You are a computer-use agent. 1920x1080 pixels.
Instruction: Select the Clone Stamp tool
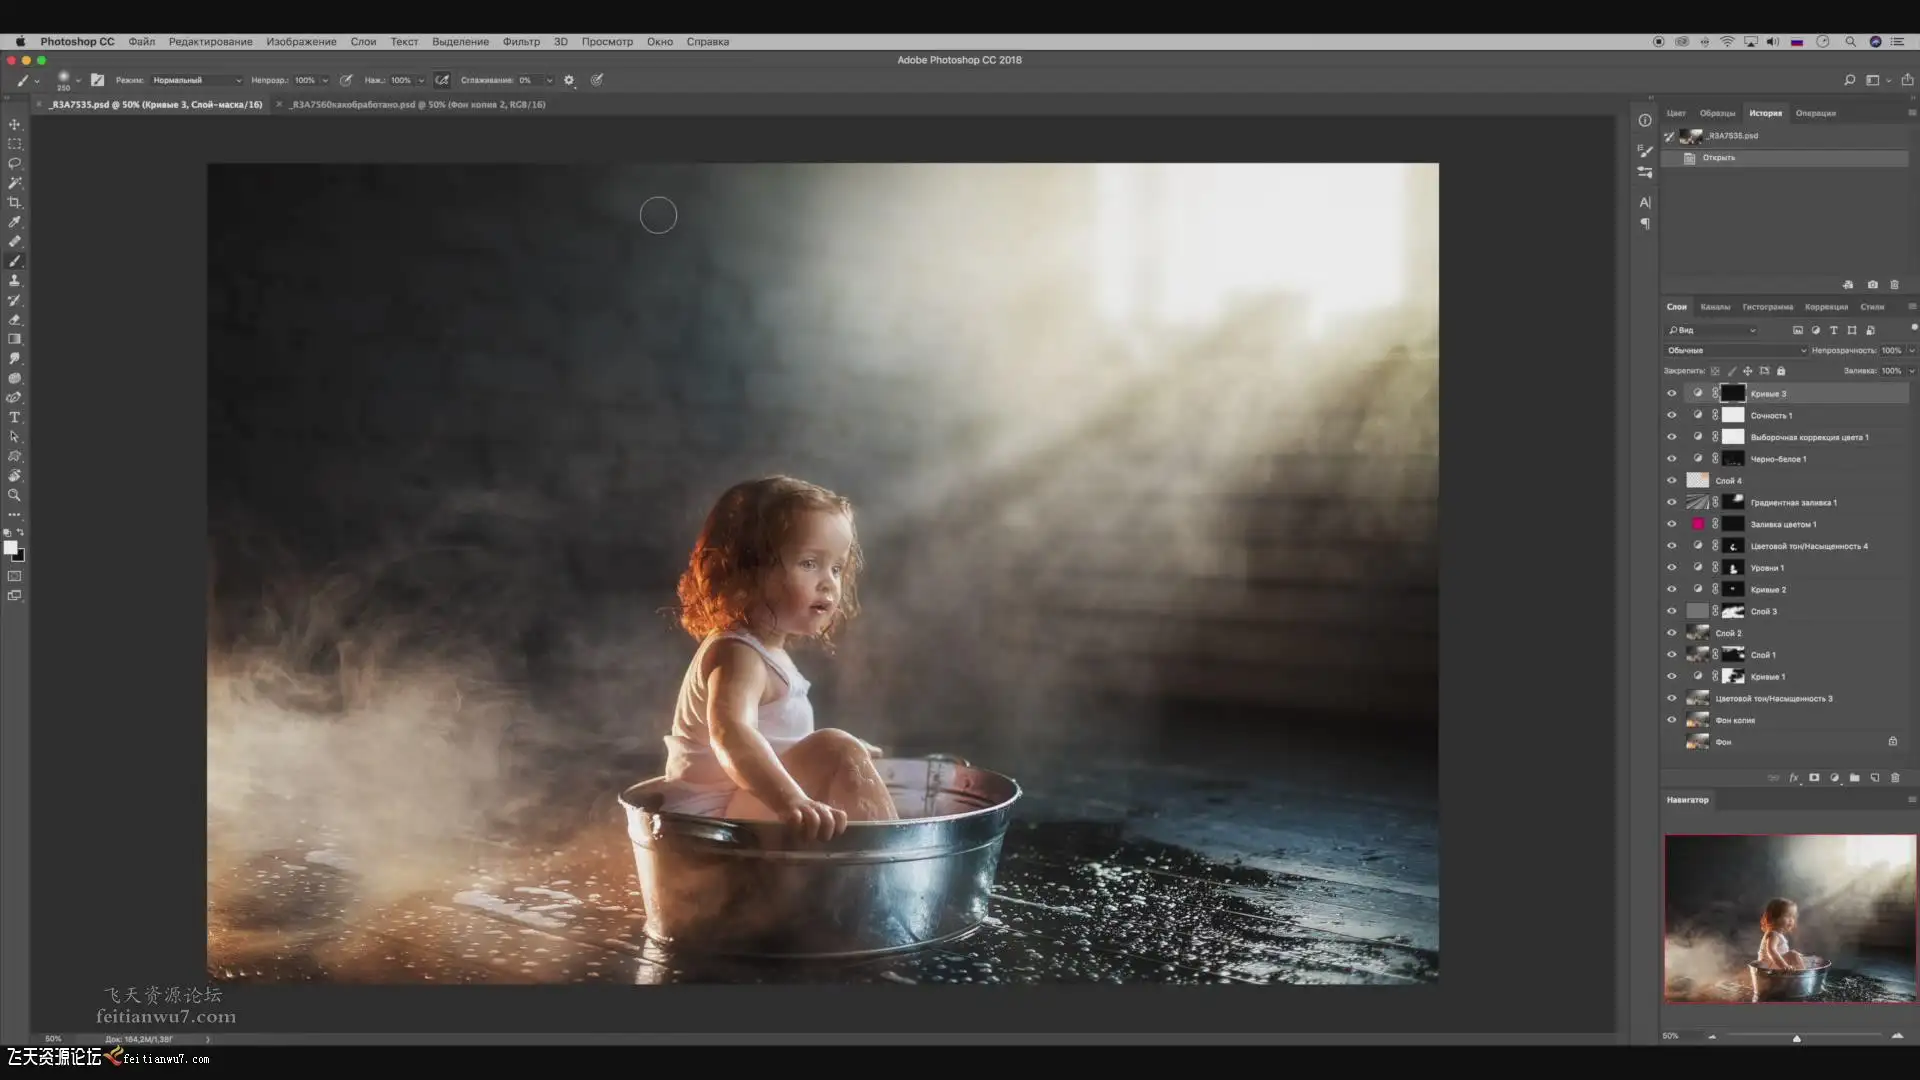[14, 281]
